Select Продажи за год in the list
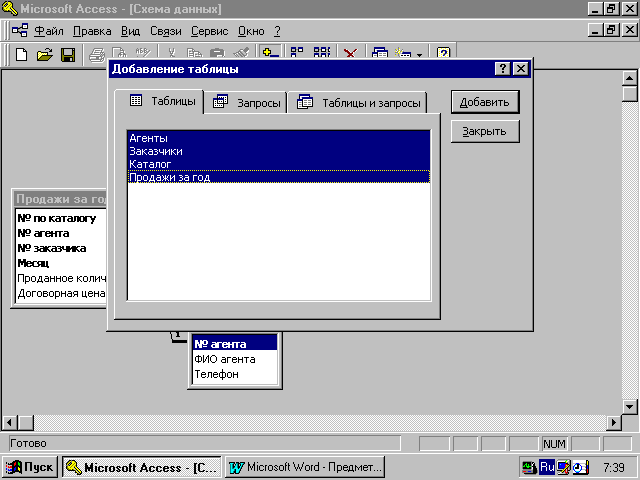This screenshot has height=480, width=640. click(279, 177)
